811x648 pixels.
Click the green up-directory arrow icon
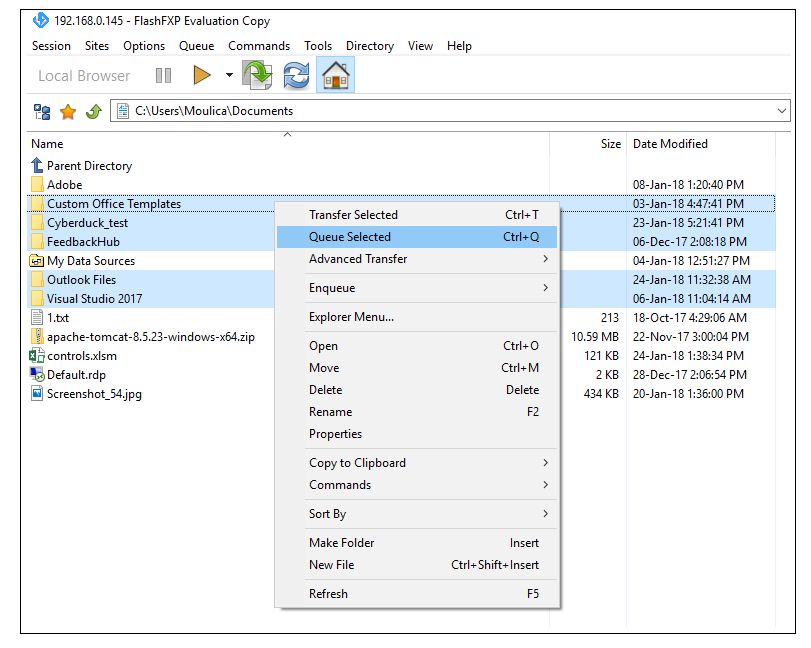pyautogui.click(x=94, y=111)
